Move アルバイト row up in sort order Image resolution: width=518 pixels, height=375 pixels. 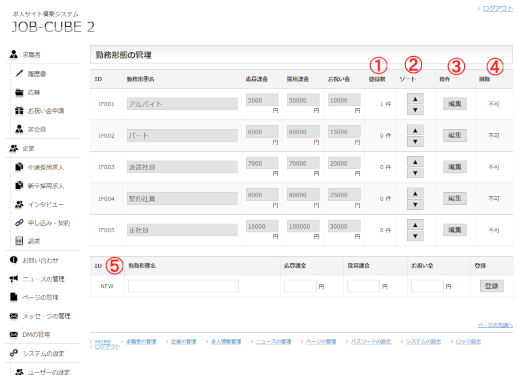point(415,99)
